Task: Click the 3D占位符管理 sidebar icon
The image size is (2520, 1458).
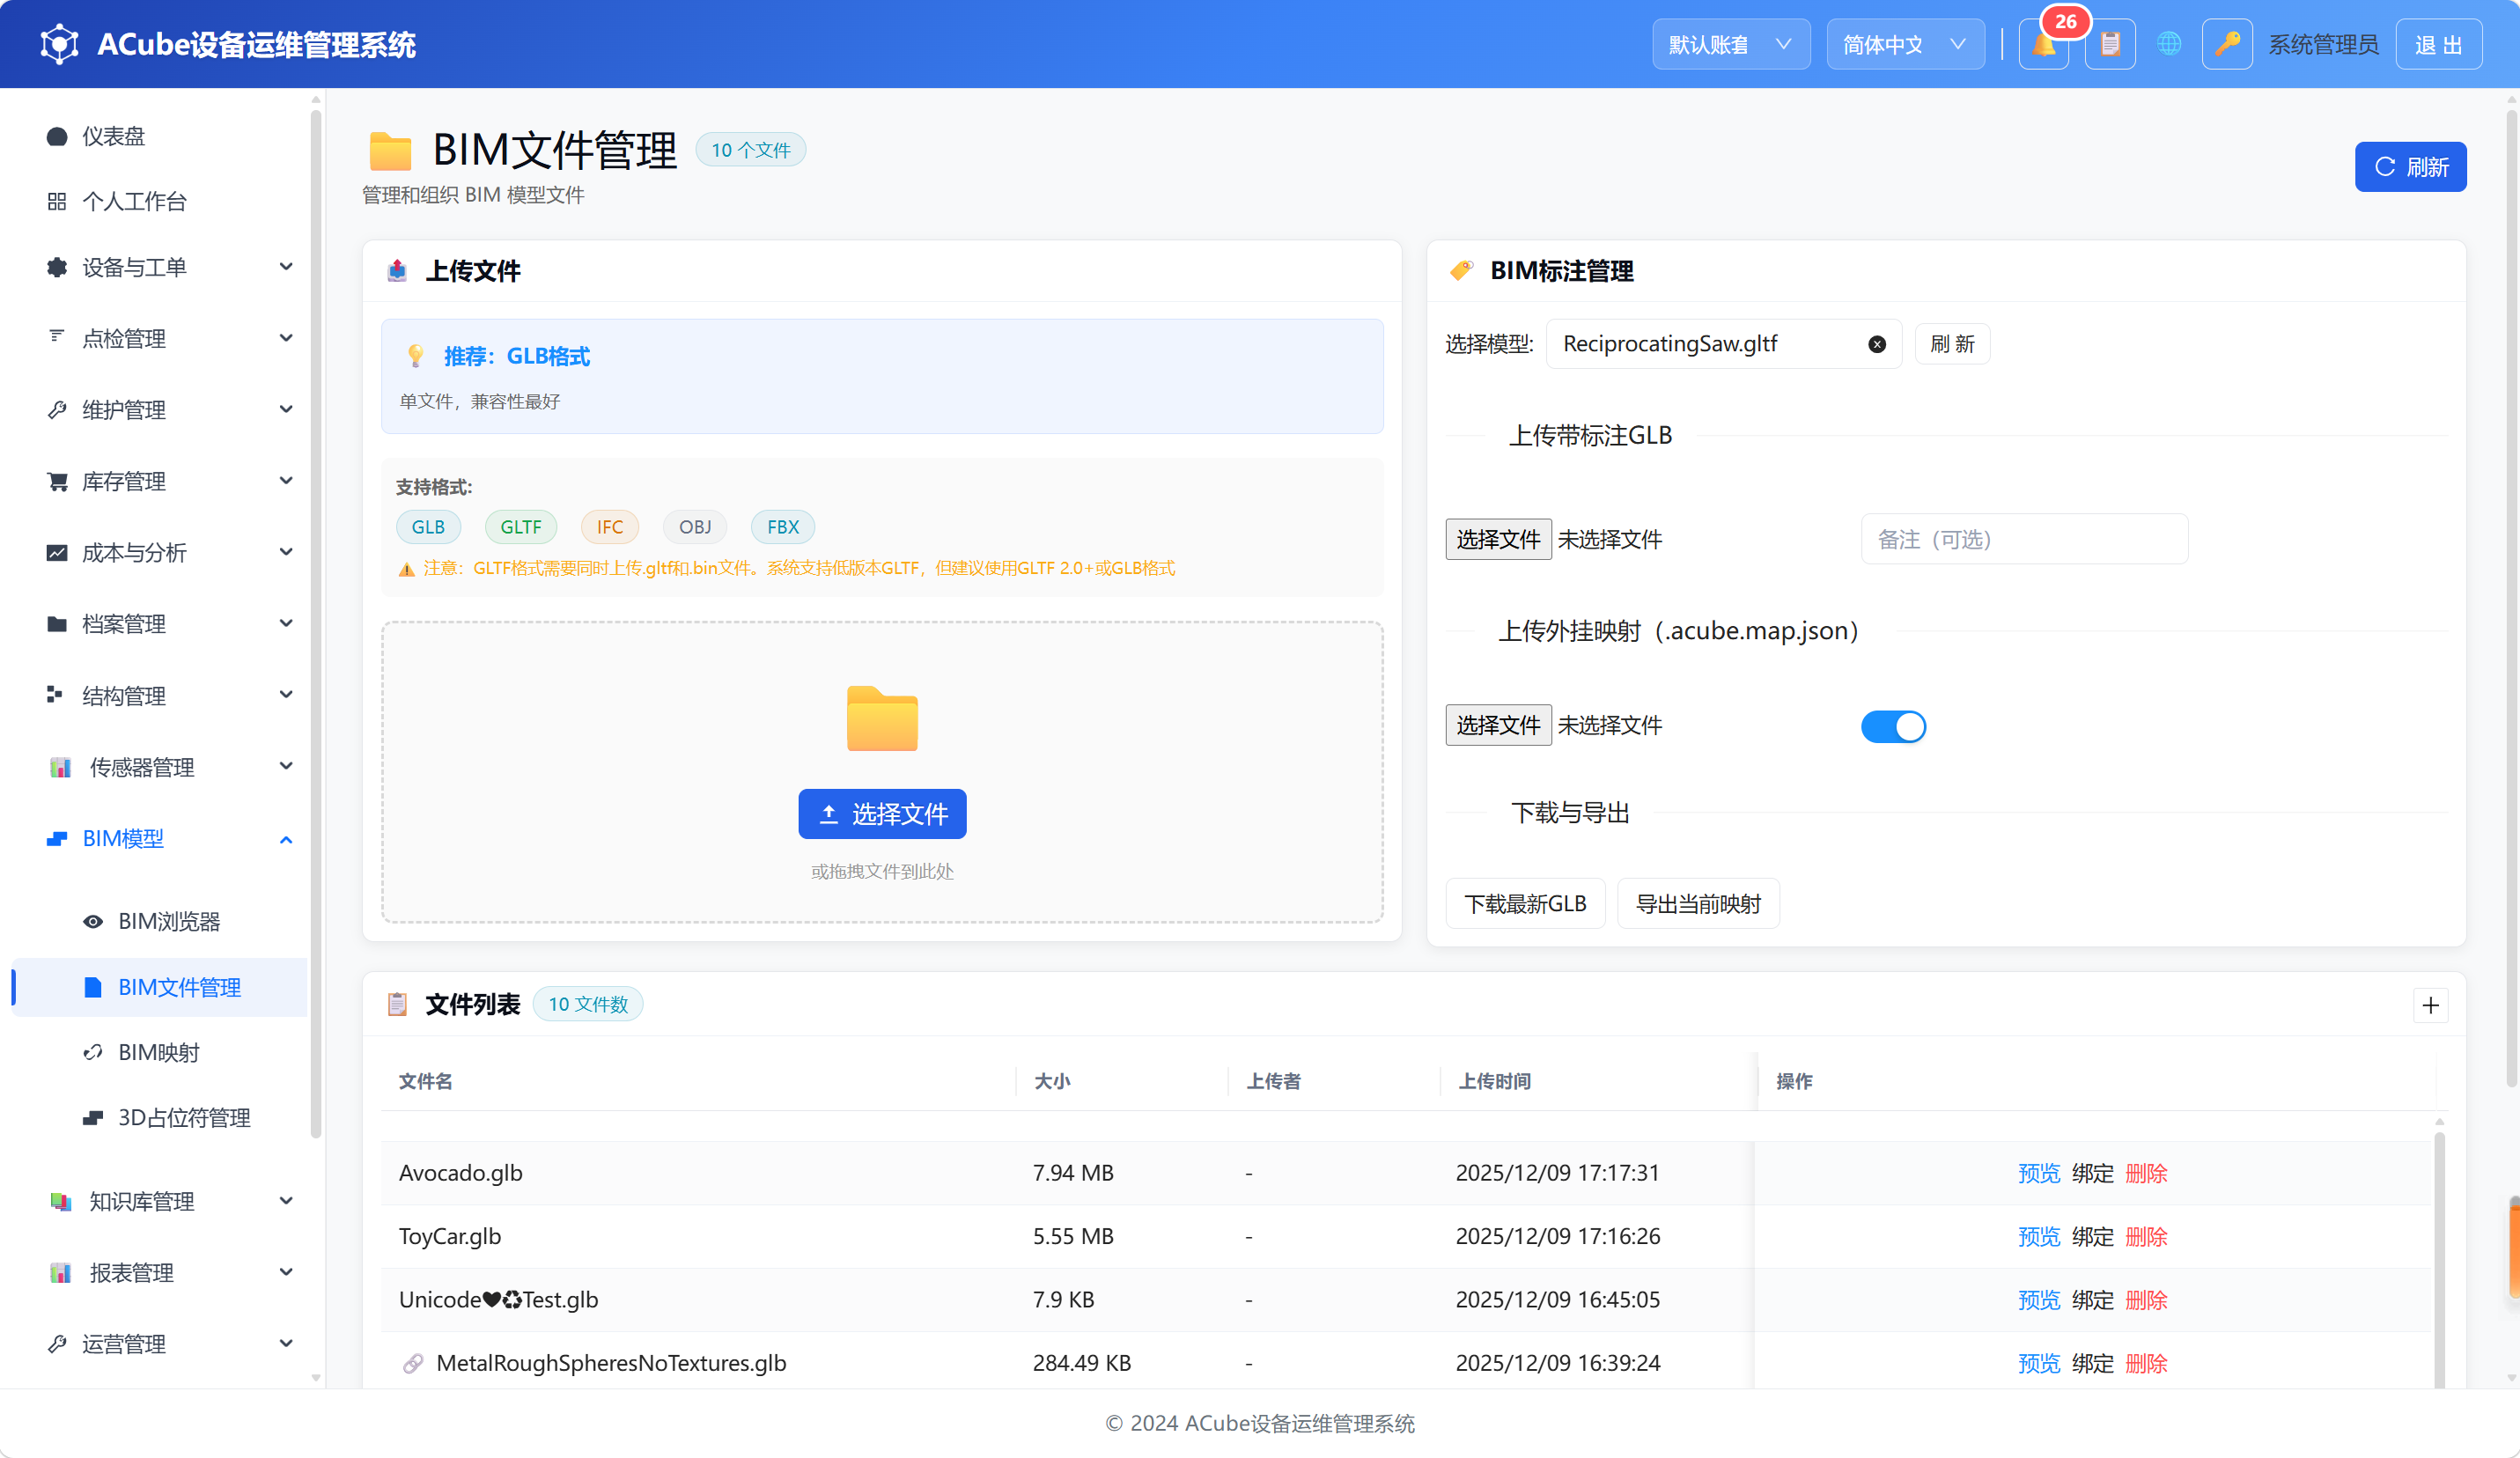Action: (93, 1118)
